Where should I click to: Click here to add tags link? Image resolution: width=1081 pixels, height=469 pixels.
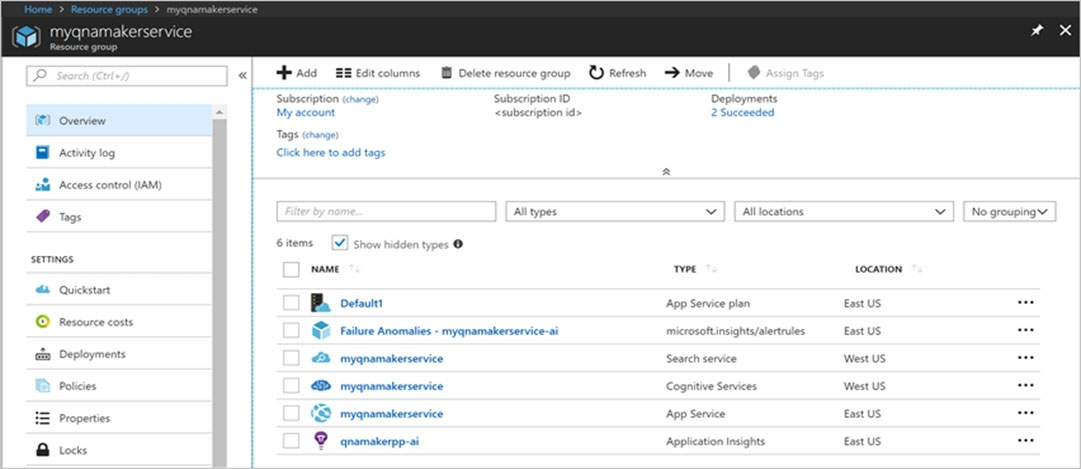click(331, 152)
